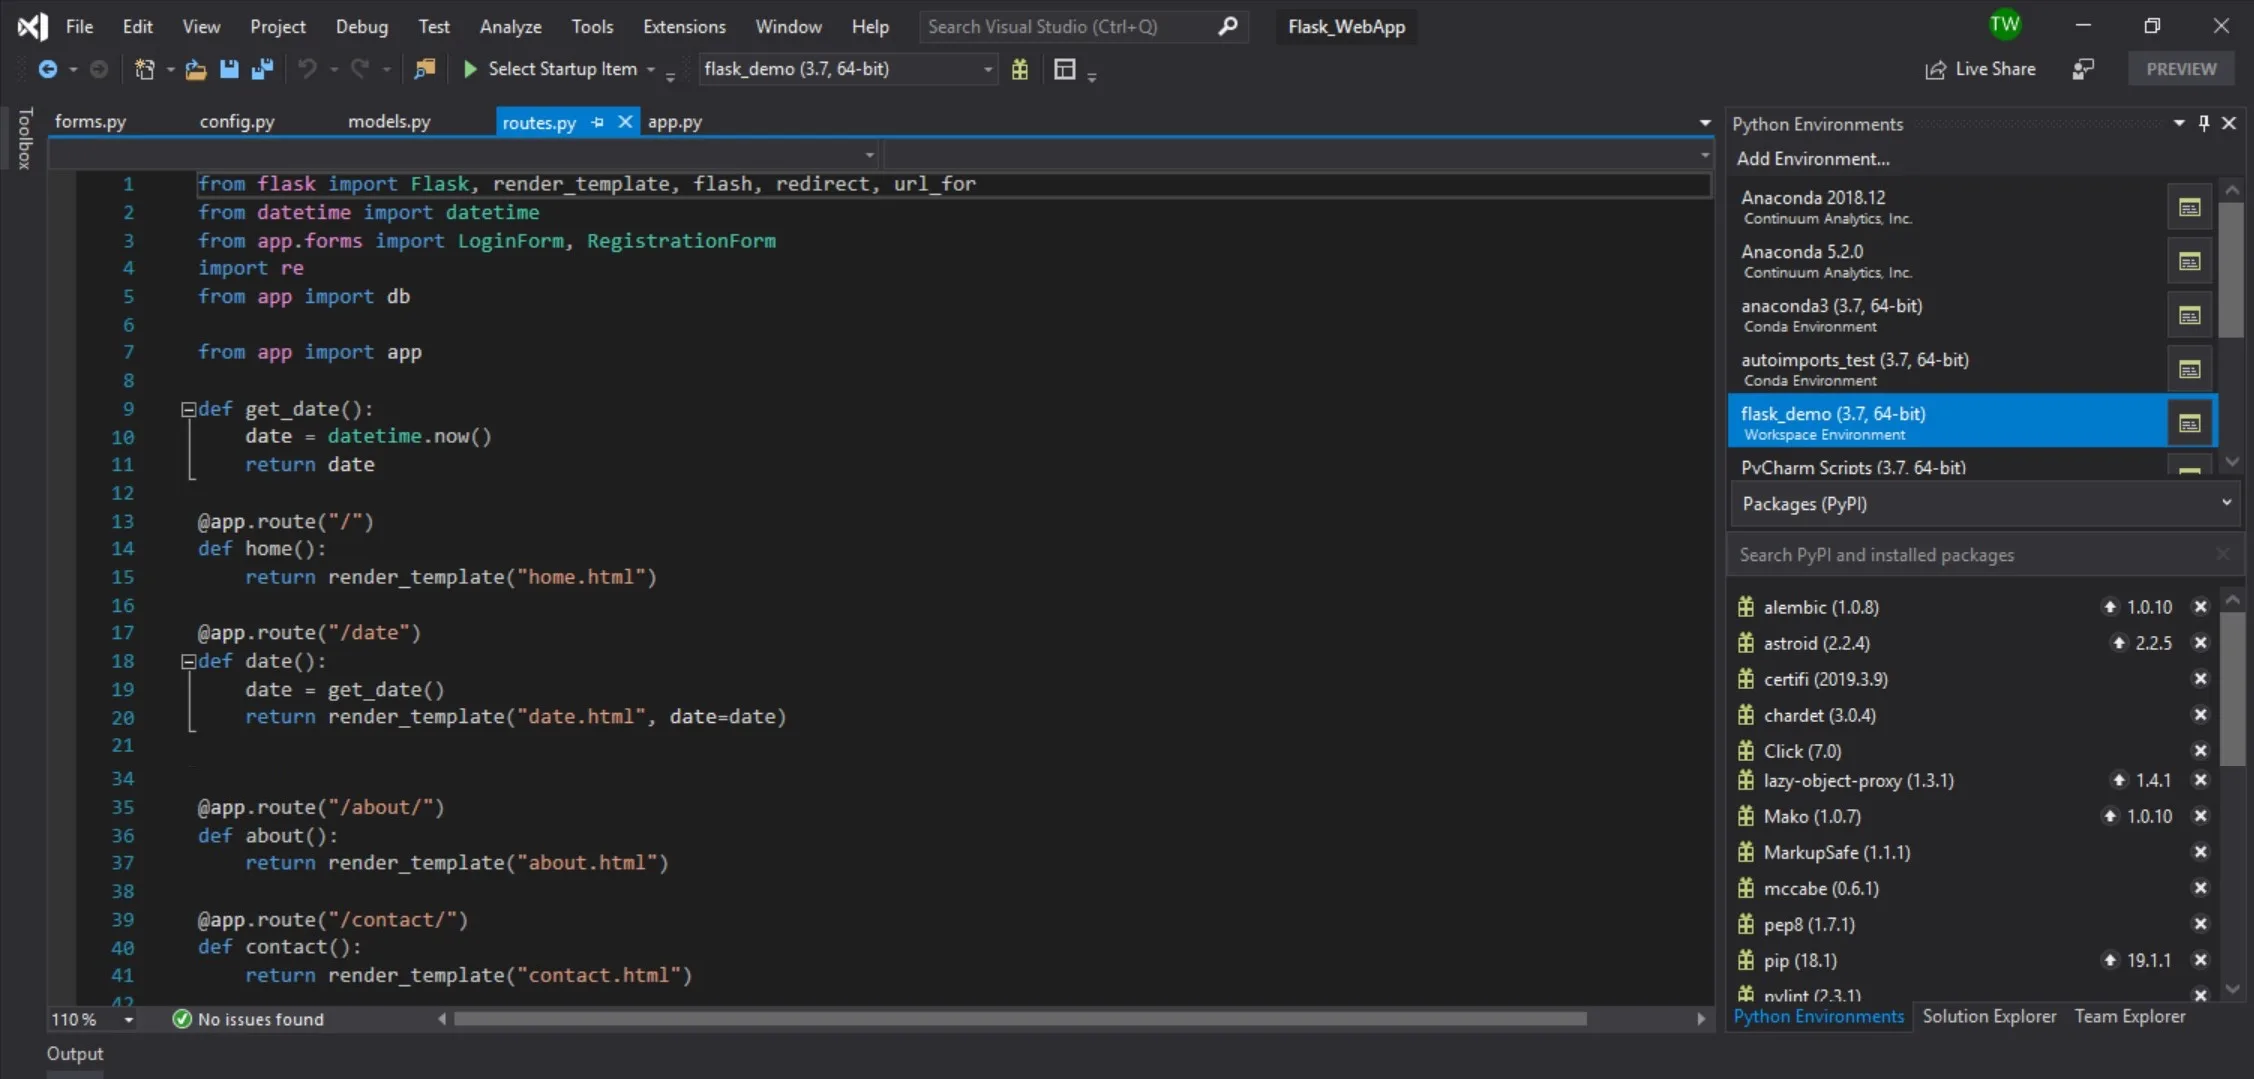The height and width of the screenshot is (1079, 2254).
Task: Start the app with the green run arrow
Action: 470,69
